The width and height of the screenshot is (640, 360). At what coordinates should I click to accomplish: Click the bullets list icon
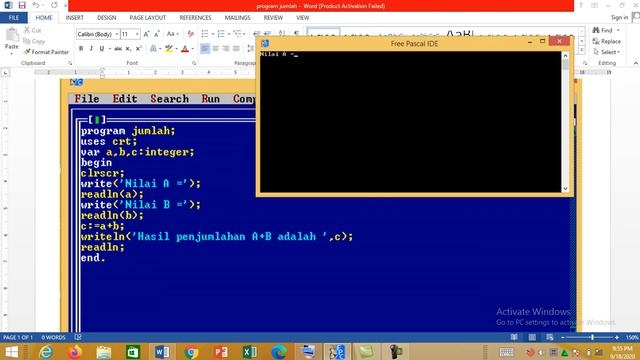pos(205,34)
